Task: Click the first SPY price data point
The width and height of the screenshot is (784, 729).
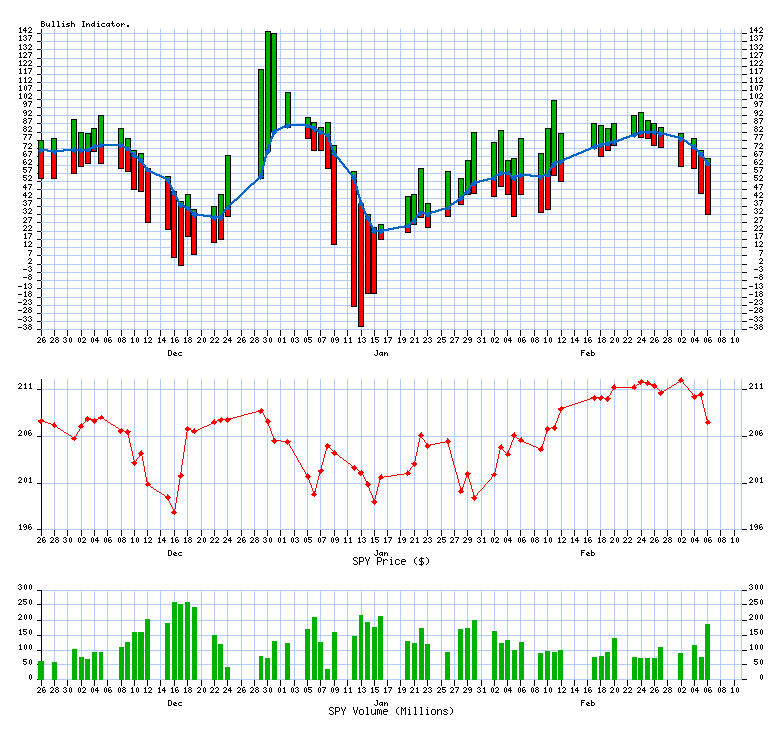Action: click(x=41, y=421)
